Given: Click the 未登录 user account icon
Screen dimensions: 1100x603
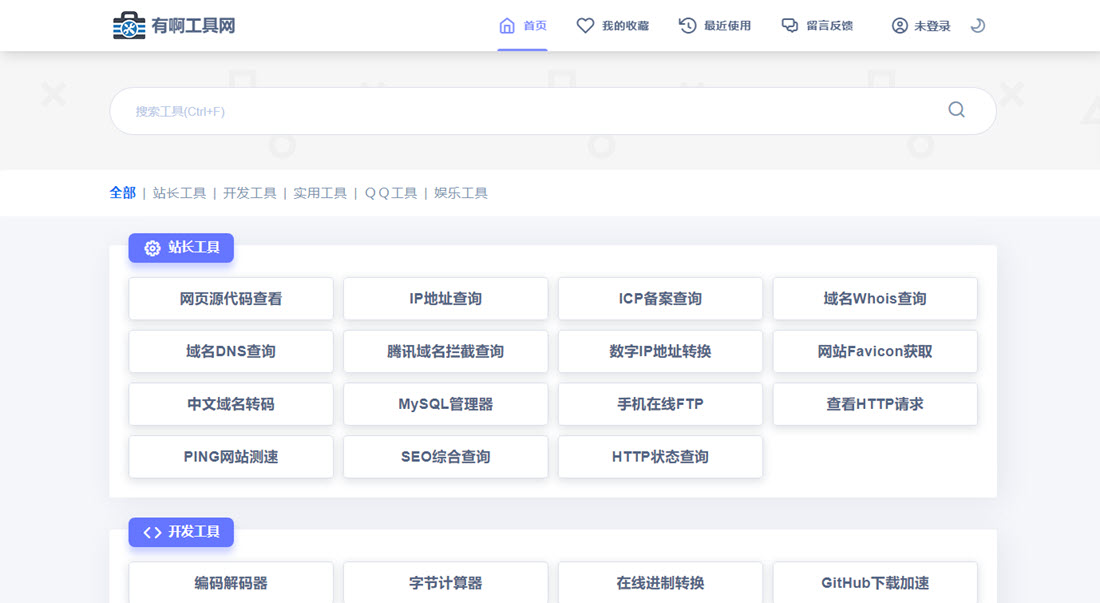Looking at the screenshot, I should (x=900, y=26).
